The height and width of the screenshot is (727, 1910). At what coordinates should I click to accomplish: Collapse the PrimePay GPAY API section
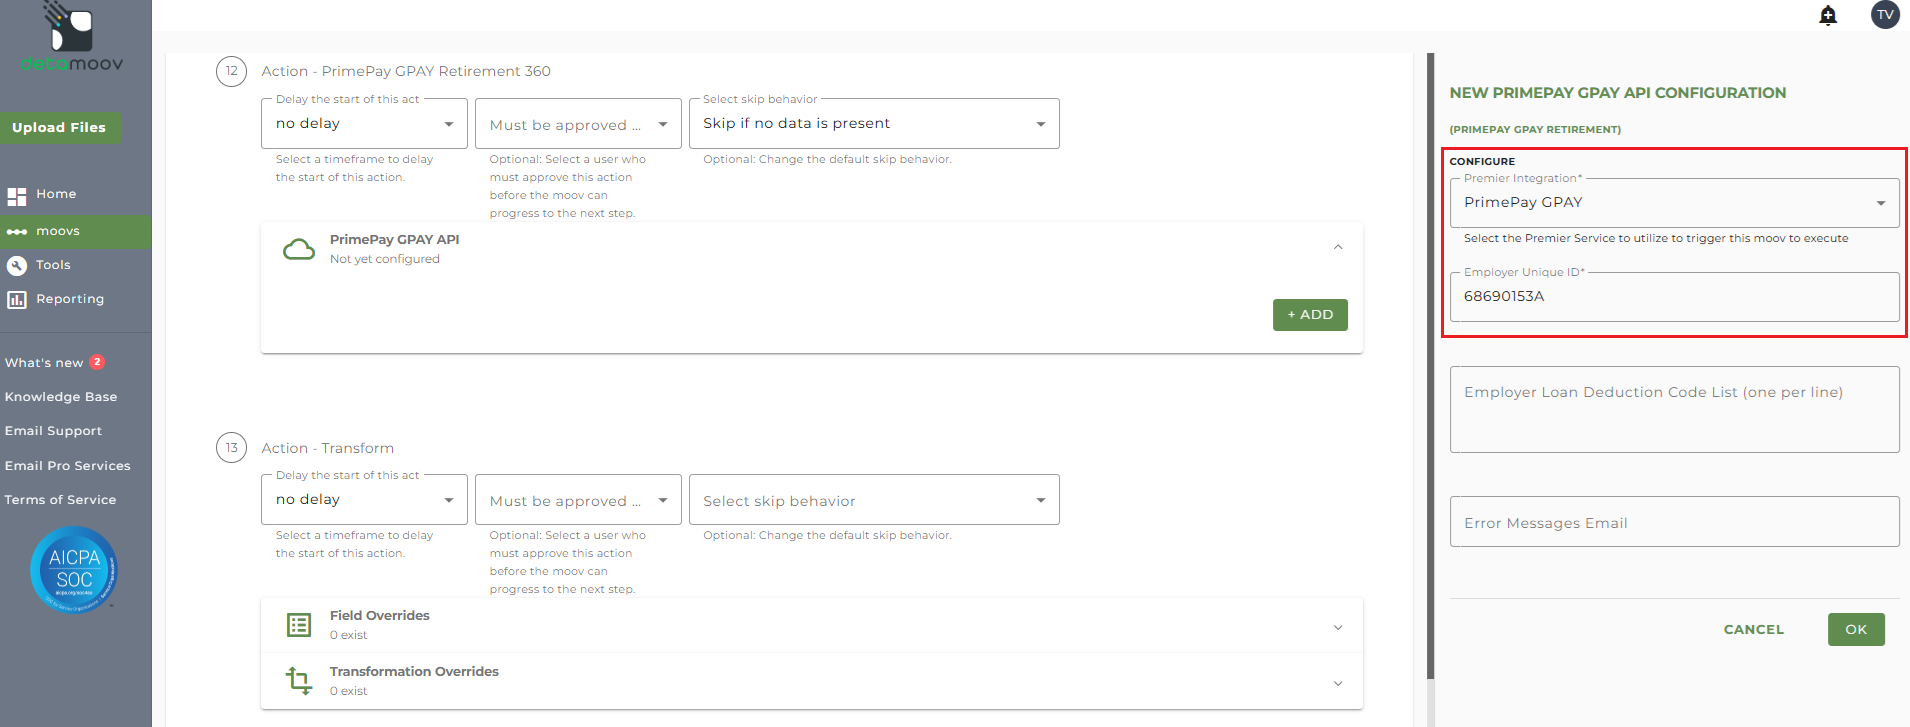coord(1338,247)
